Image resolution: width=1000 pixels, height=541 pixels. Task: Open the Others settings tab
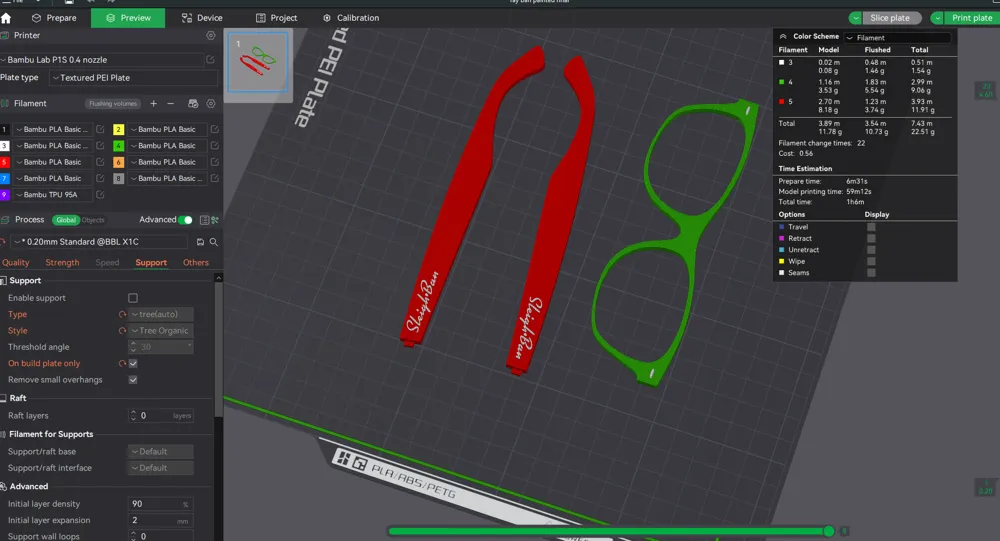click(x=196, y=263)
